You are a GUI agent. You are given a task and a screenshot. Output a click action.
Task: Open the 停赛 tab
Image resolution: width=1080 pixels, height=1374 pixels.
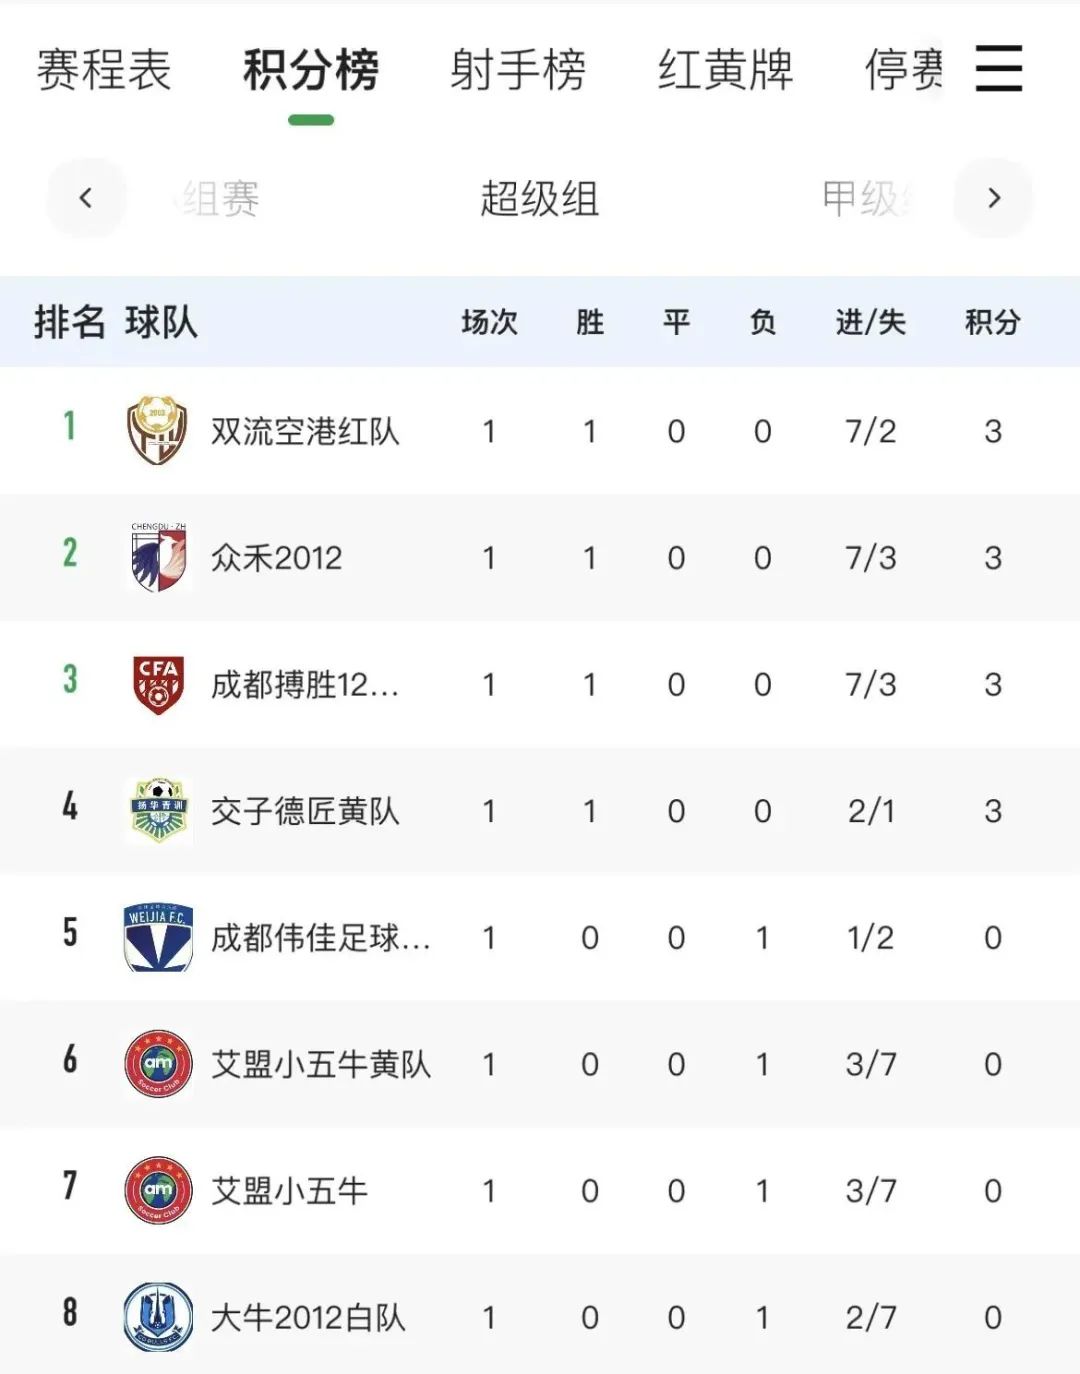click(901, 72)
